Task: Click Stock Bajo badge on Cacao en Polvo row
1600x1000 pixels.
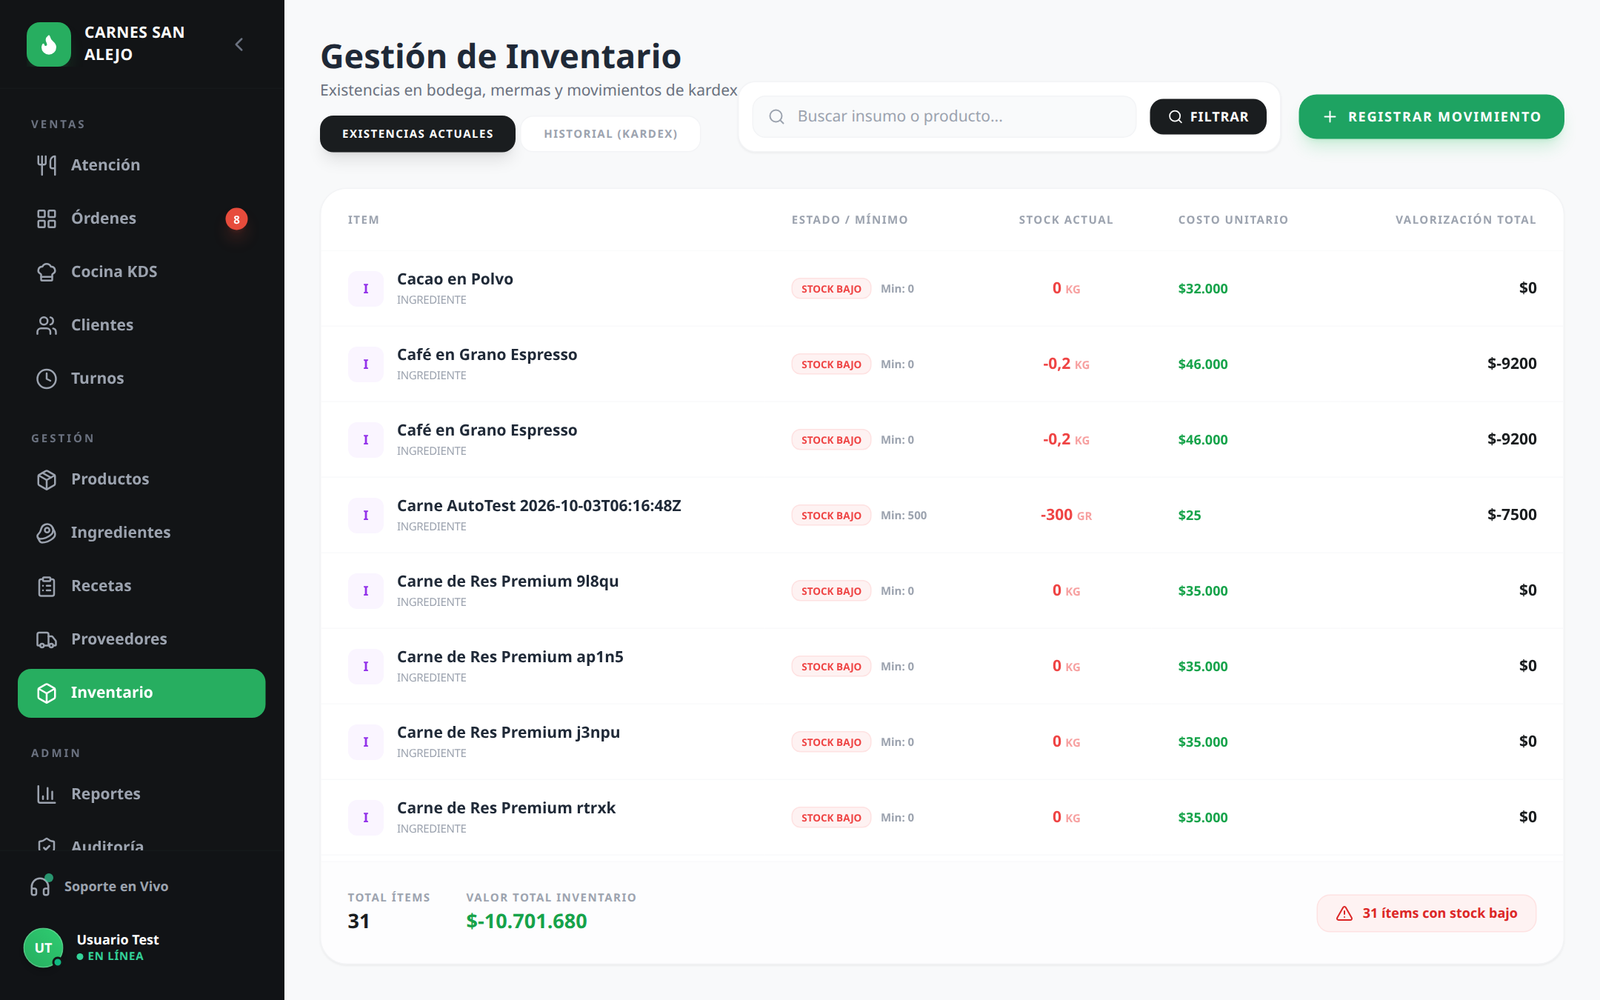Action: click(831, 289)
